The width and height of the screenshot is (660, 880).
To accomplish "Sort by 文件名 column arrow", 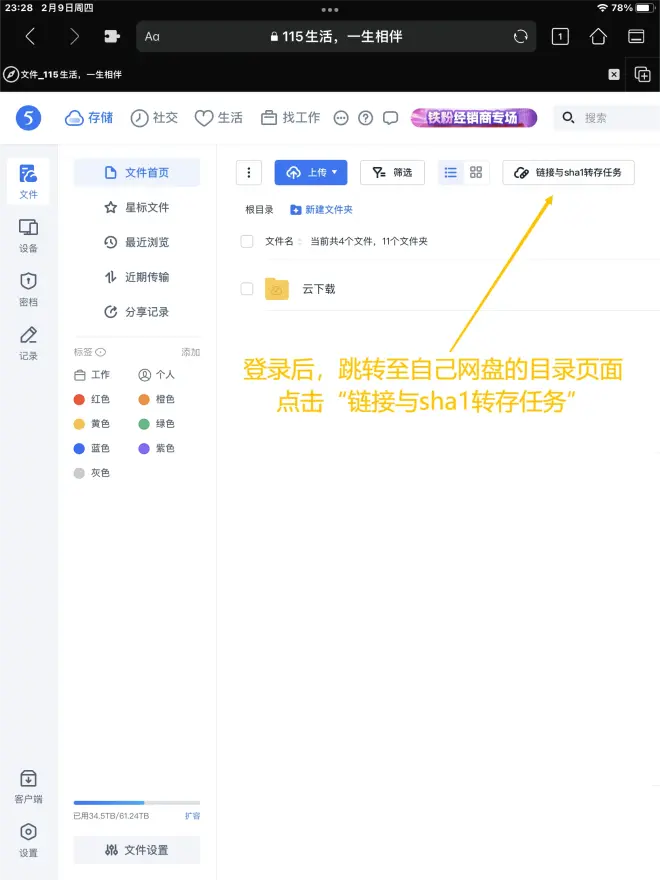I will 300,241.
